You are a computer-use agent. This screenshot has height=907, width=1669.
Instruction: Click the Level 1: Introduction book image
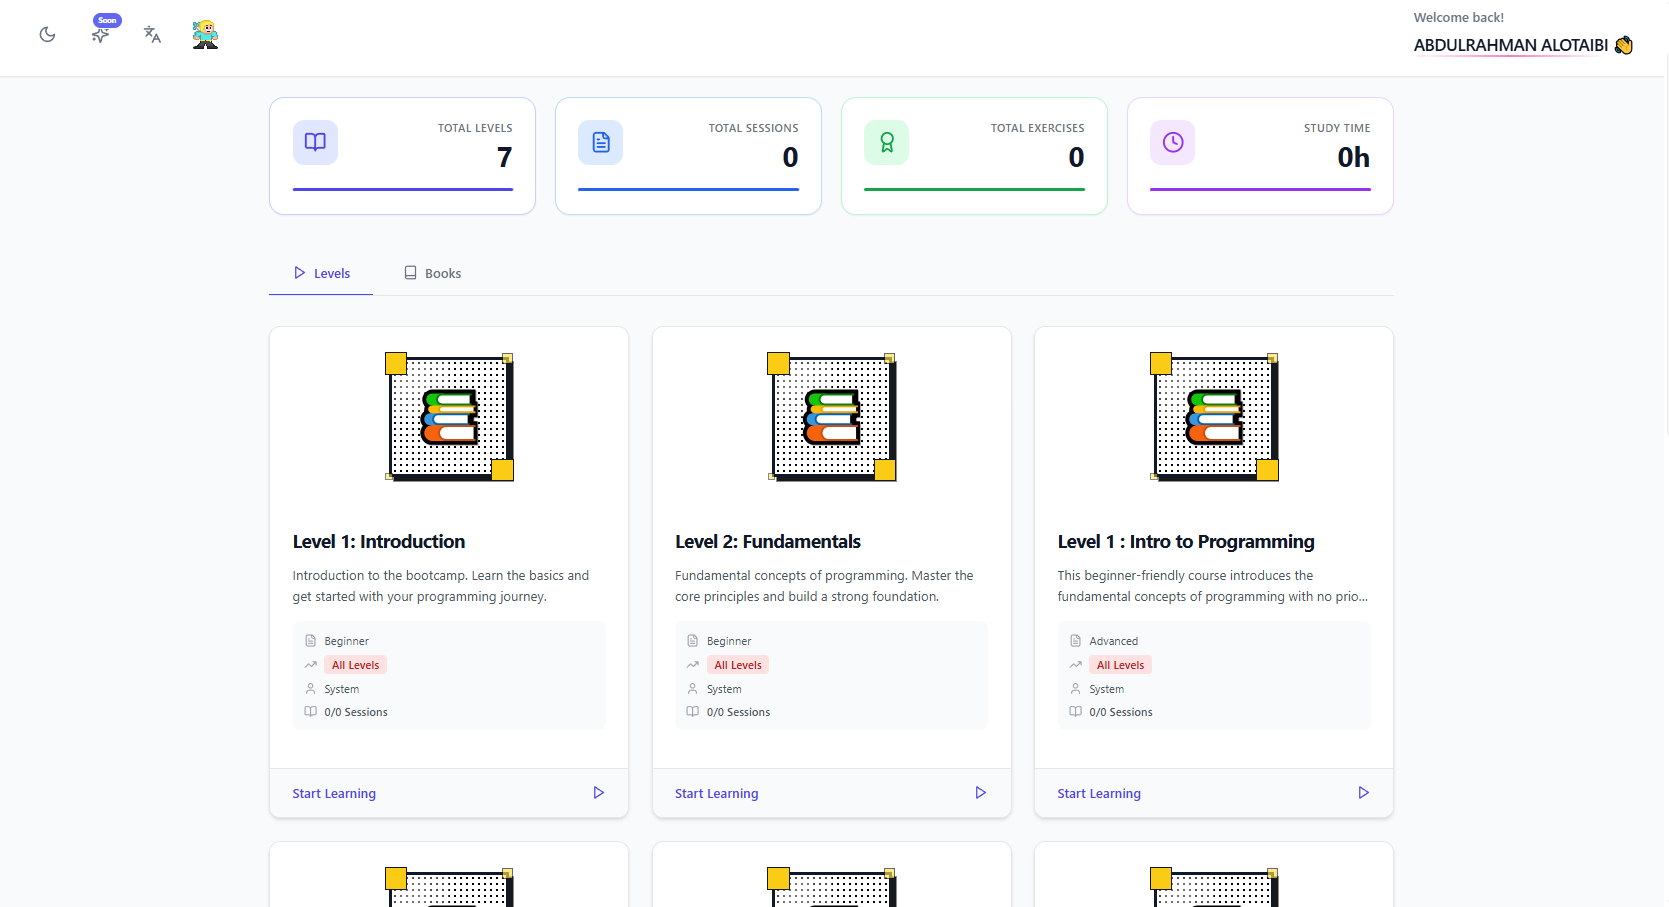[450, 417]
